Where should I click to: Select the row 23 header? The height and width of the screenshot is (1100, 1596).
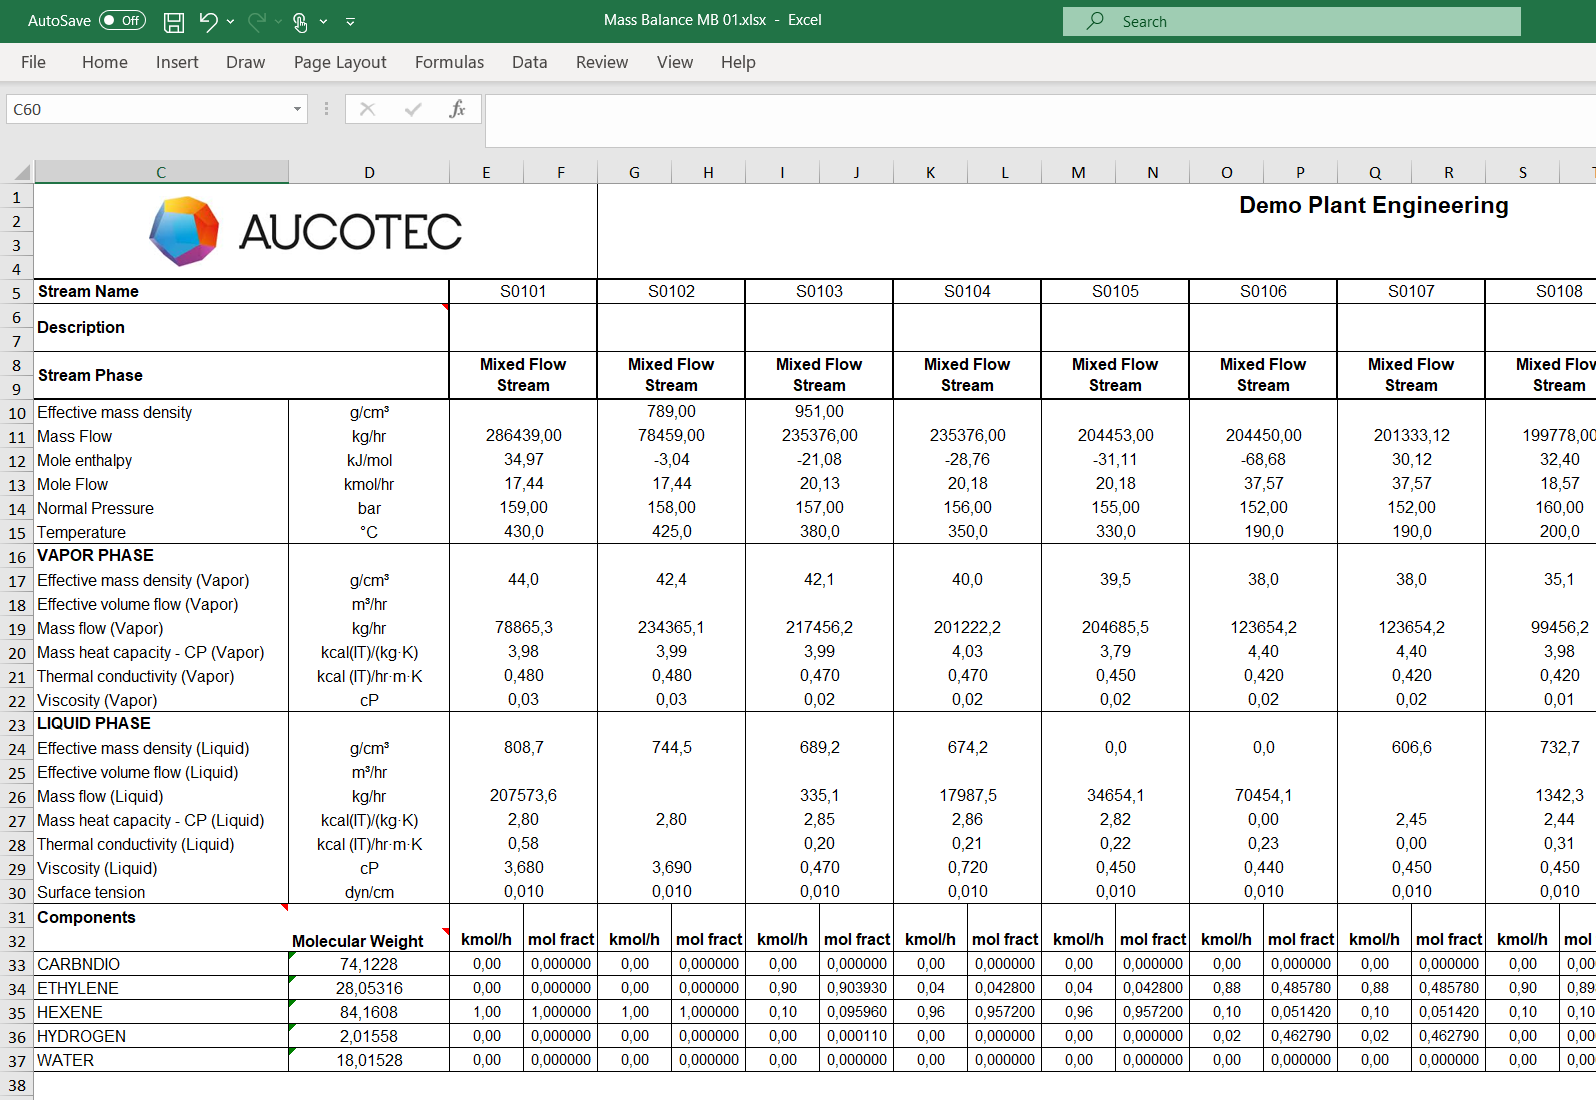(x=17, y=724)
